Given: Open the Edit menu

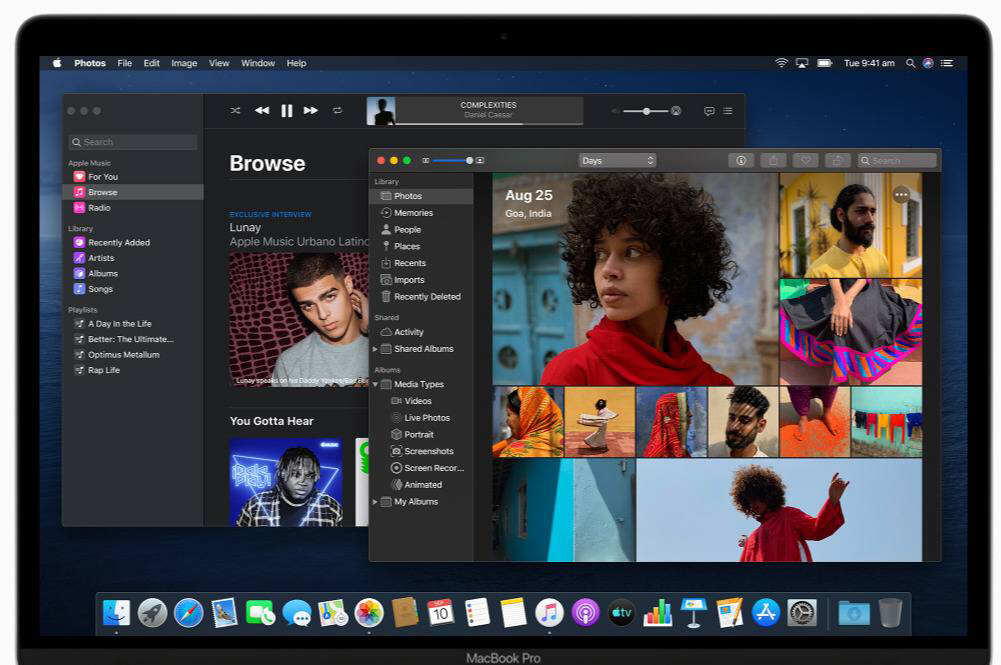Looking at the screenshot, I should tap(151, 63).
